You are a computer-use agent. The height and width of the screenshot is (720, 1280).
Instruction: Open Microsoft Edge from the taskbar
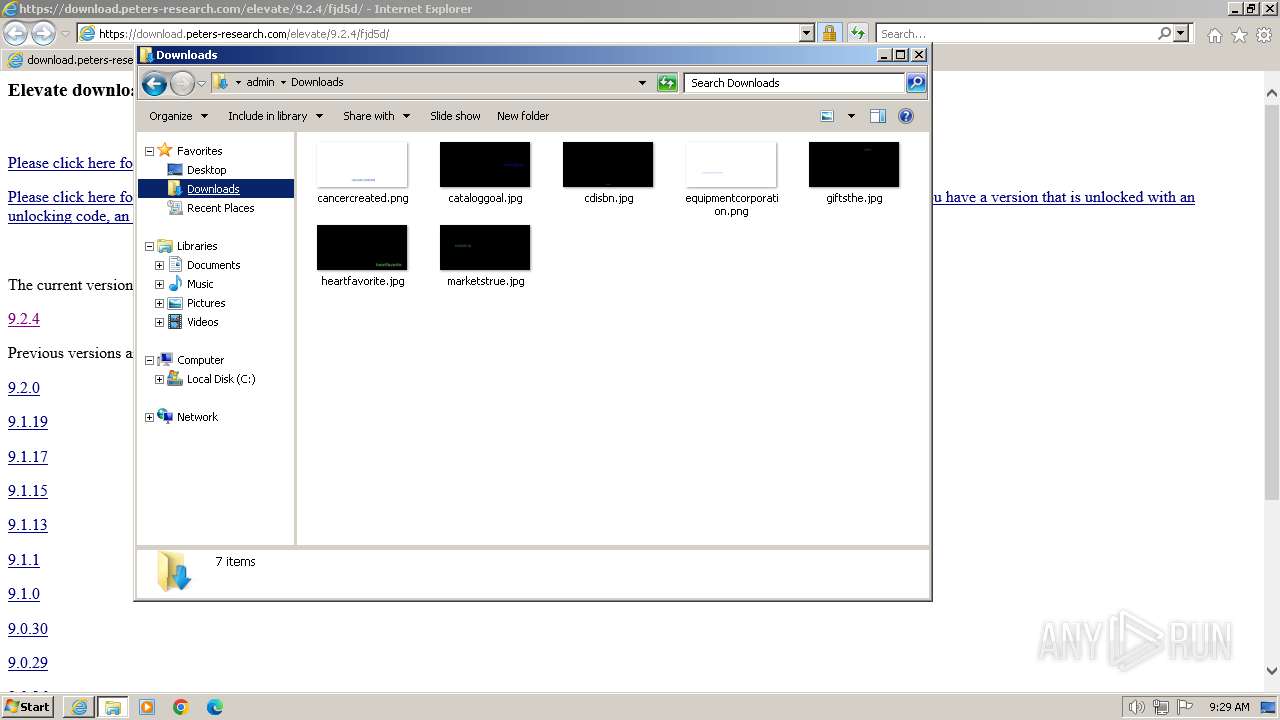[x=215, y=707]
